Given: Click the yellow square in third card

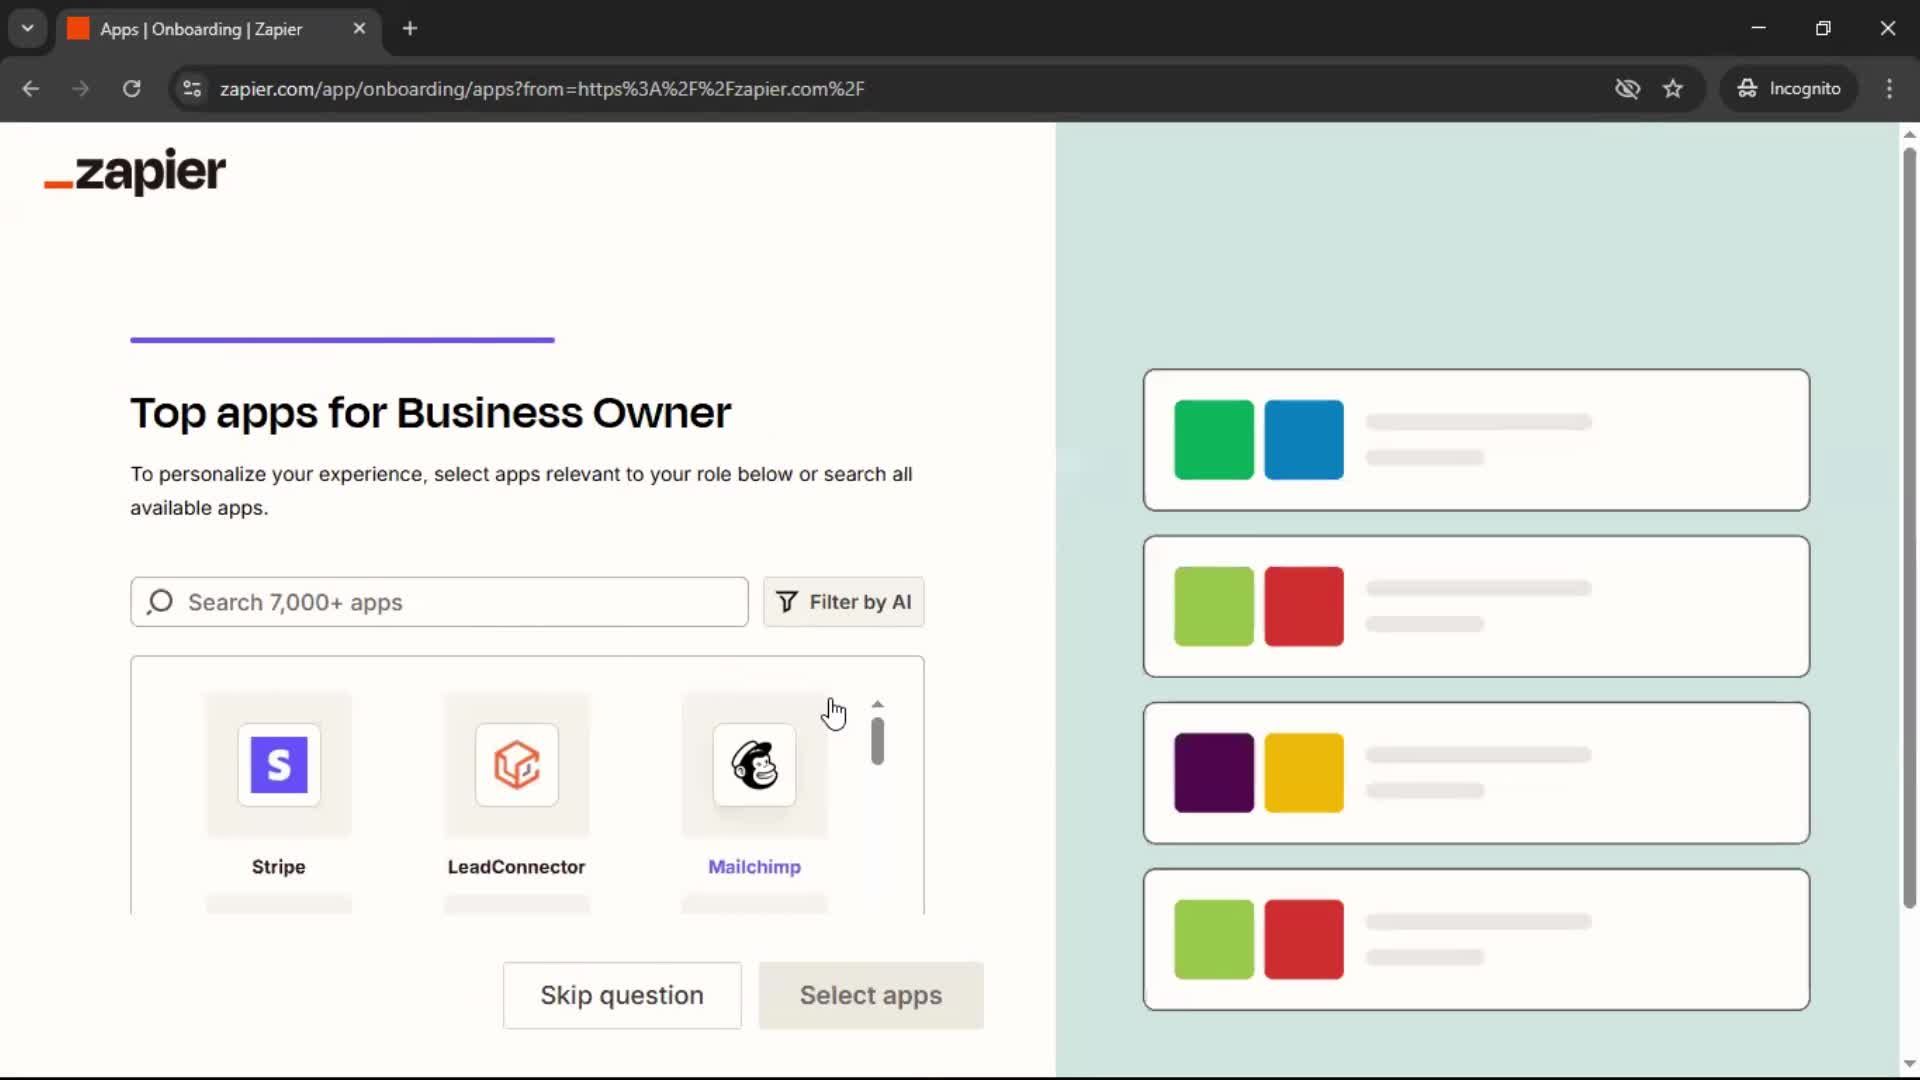Looking at the screenshot, I should coord(1304,773).
